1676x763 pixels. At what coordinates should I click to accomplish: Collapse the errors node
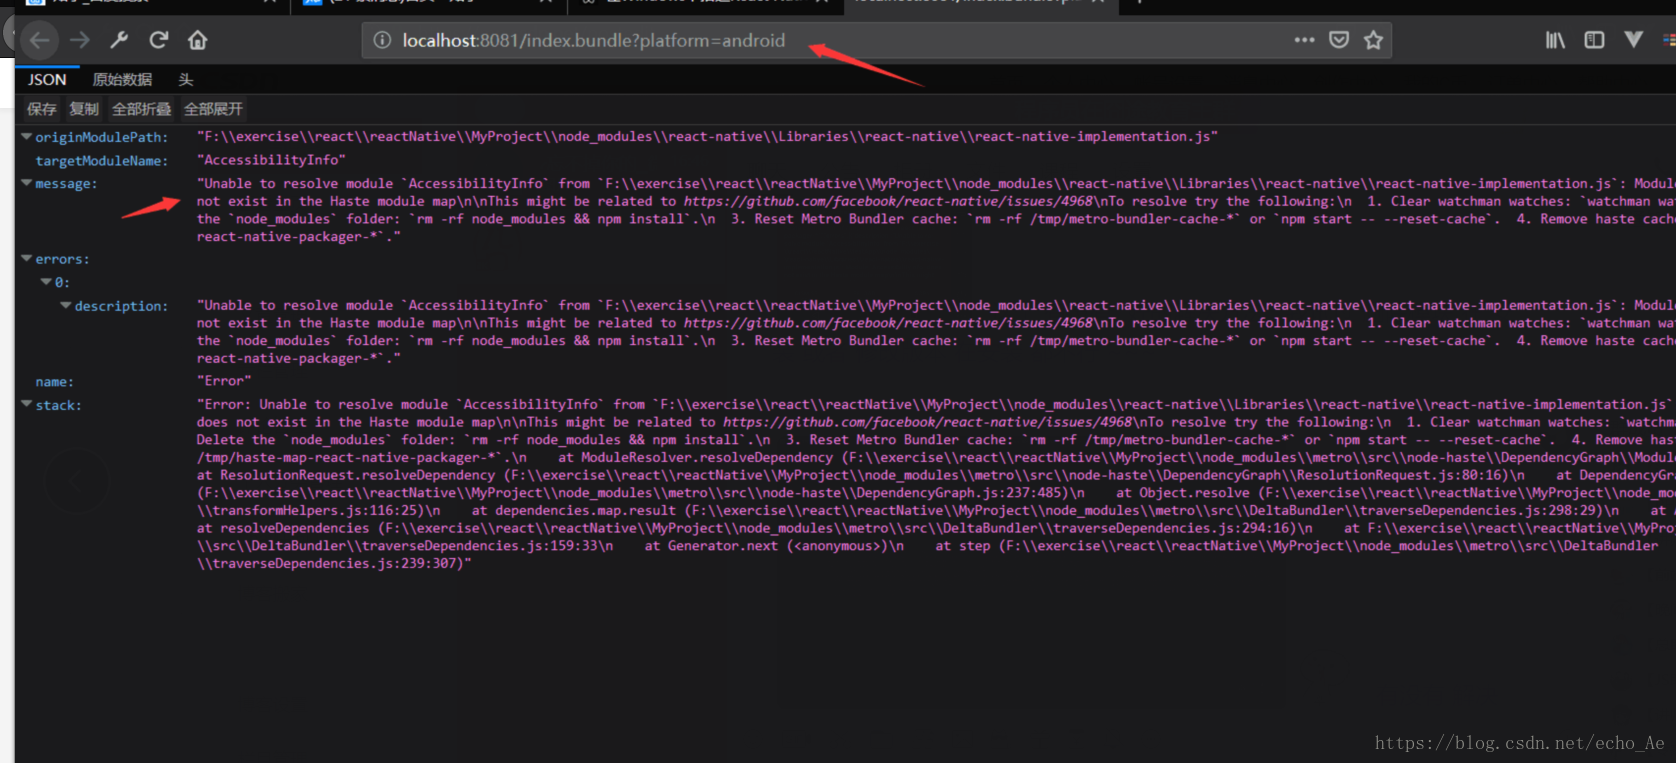26,258
